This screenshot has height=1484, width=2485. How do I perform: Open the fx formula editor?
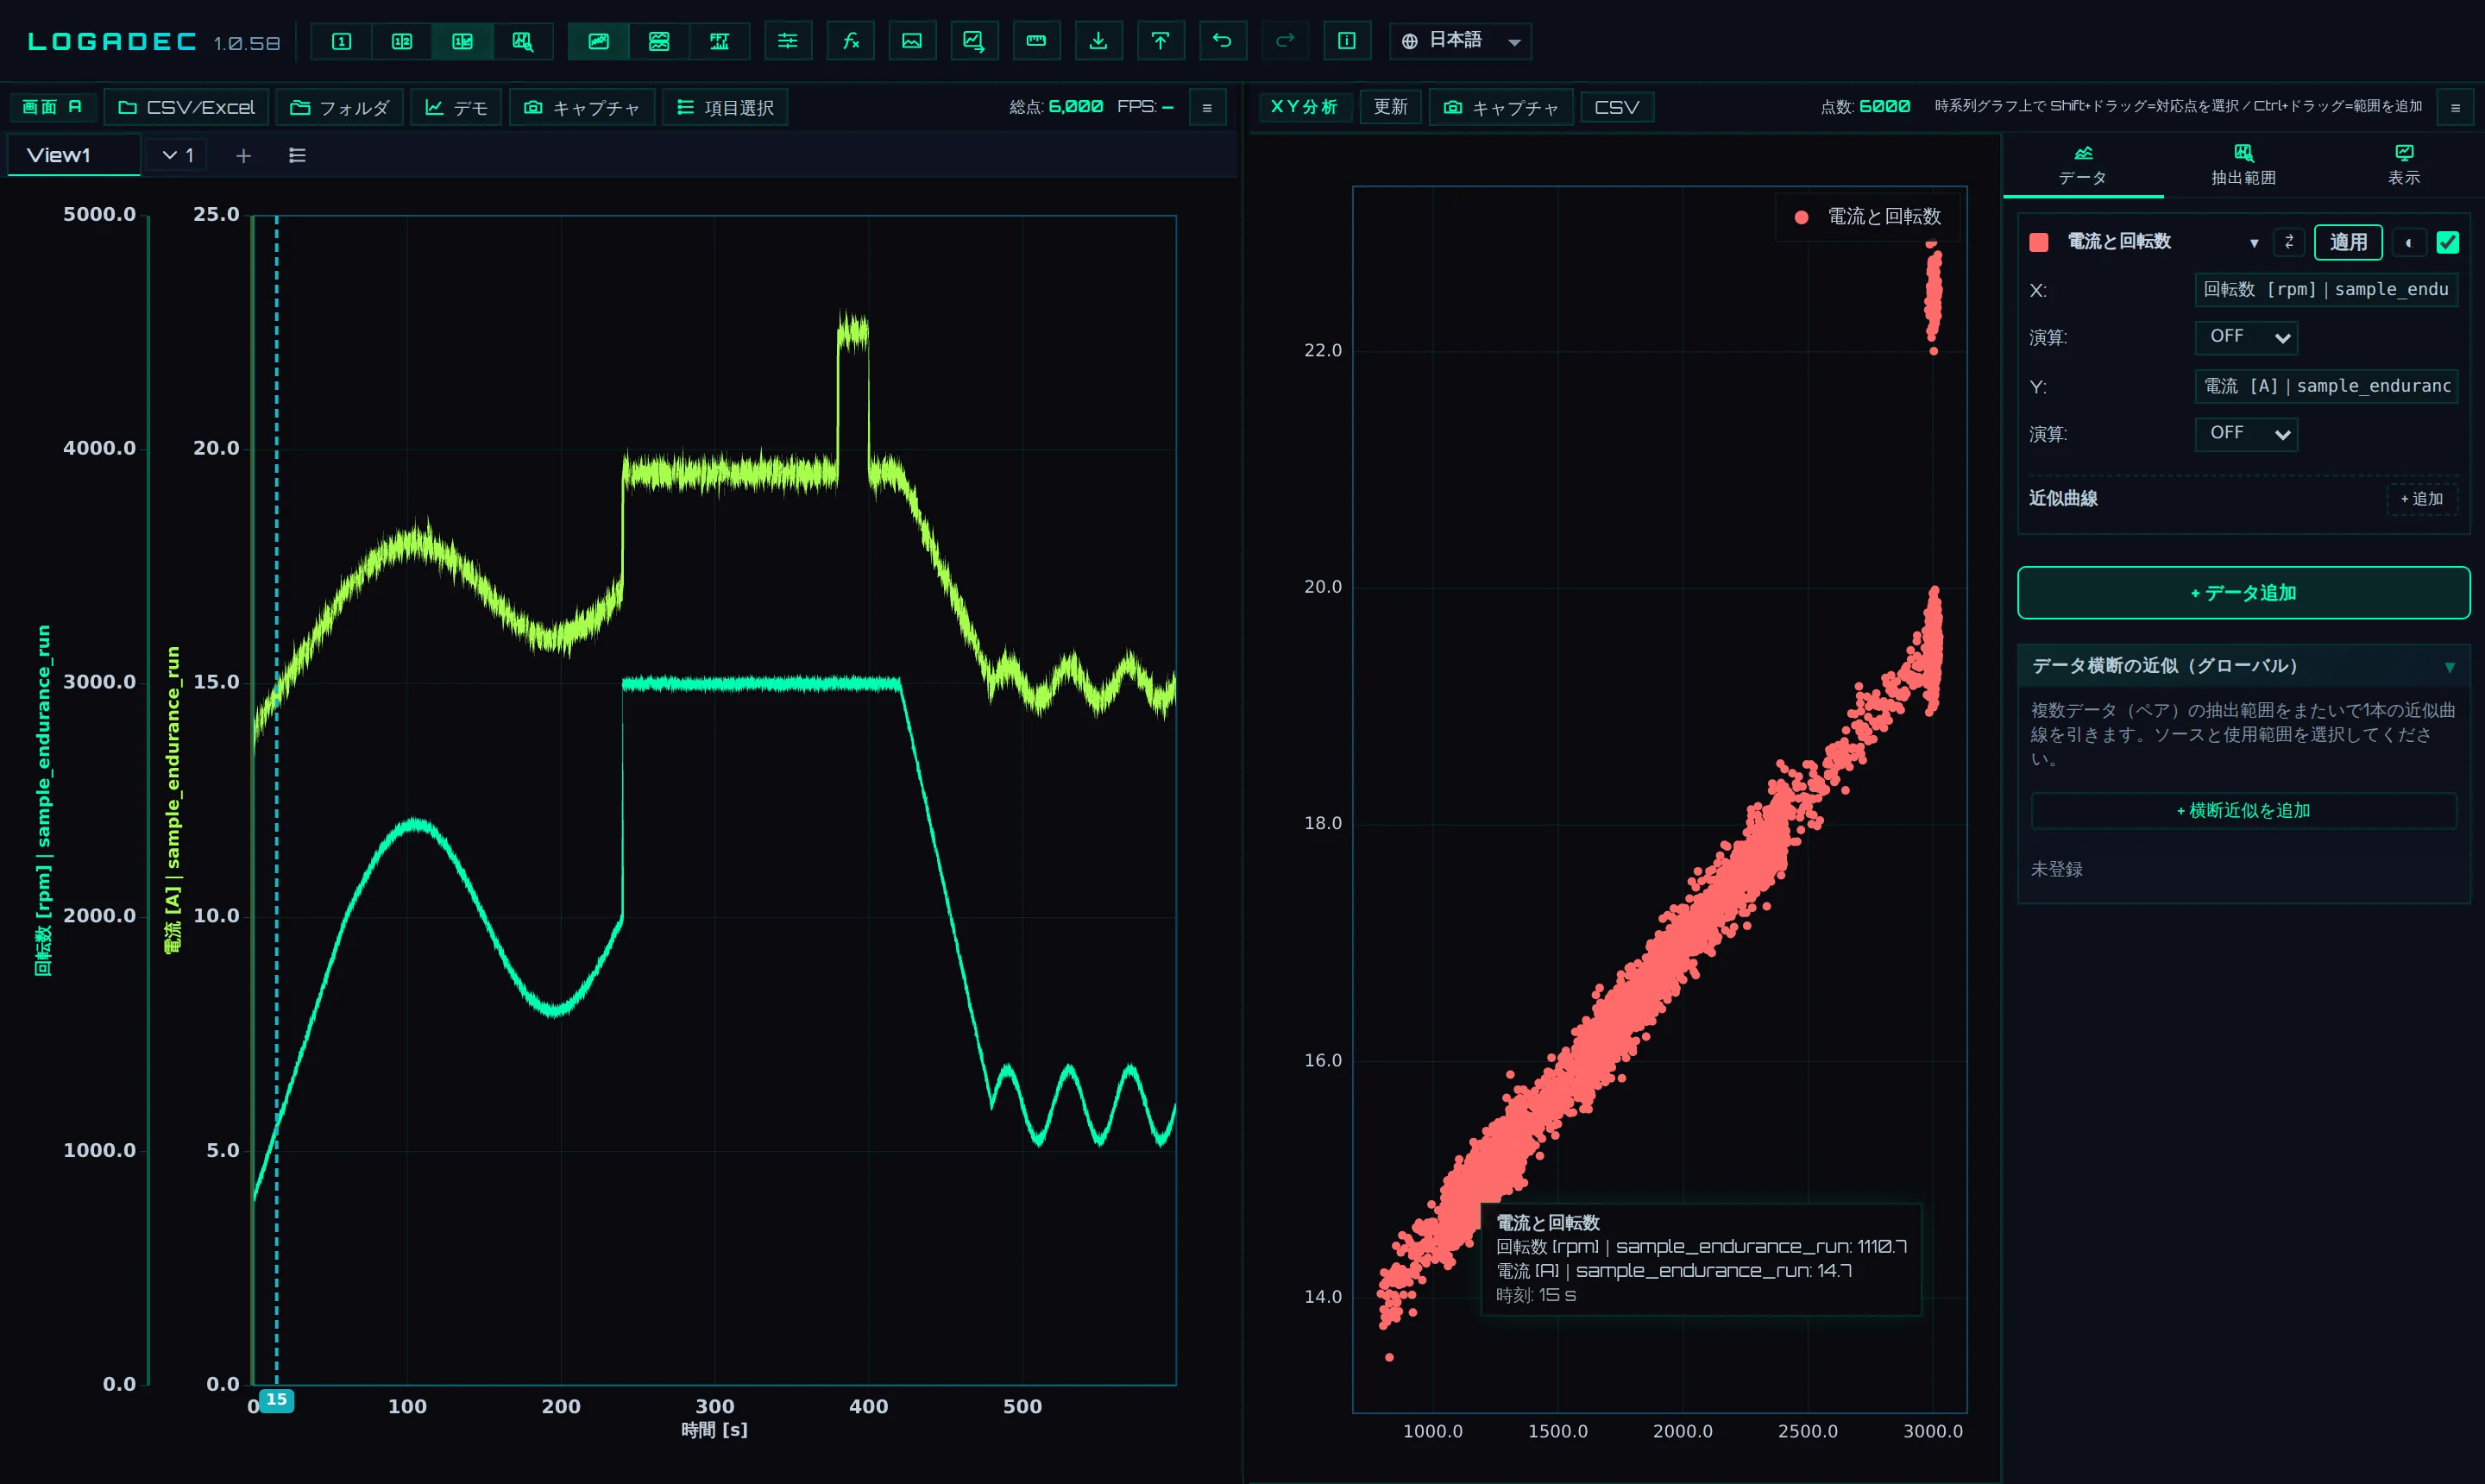pyautogui.click(x=851, y=41)
